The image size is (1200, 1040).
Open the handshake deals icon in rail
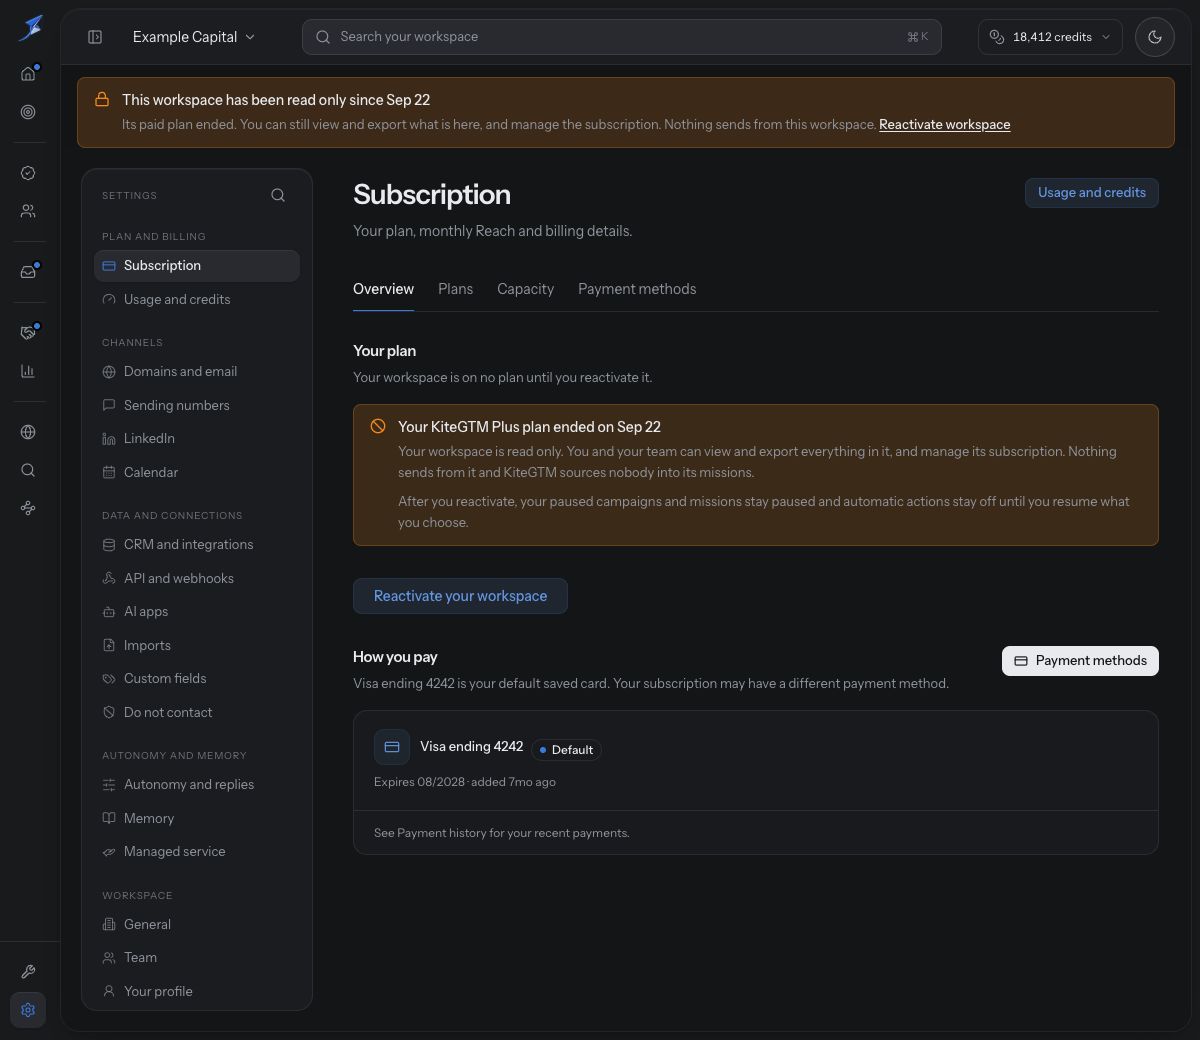click(28, 333)
